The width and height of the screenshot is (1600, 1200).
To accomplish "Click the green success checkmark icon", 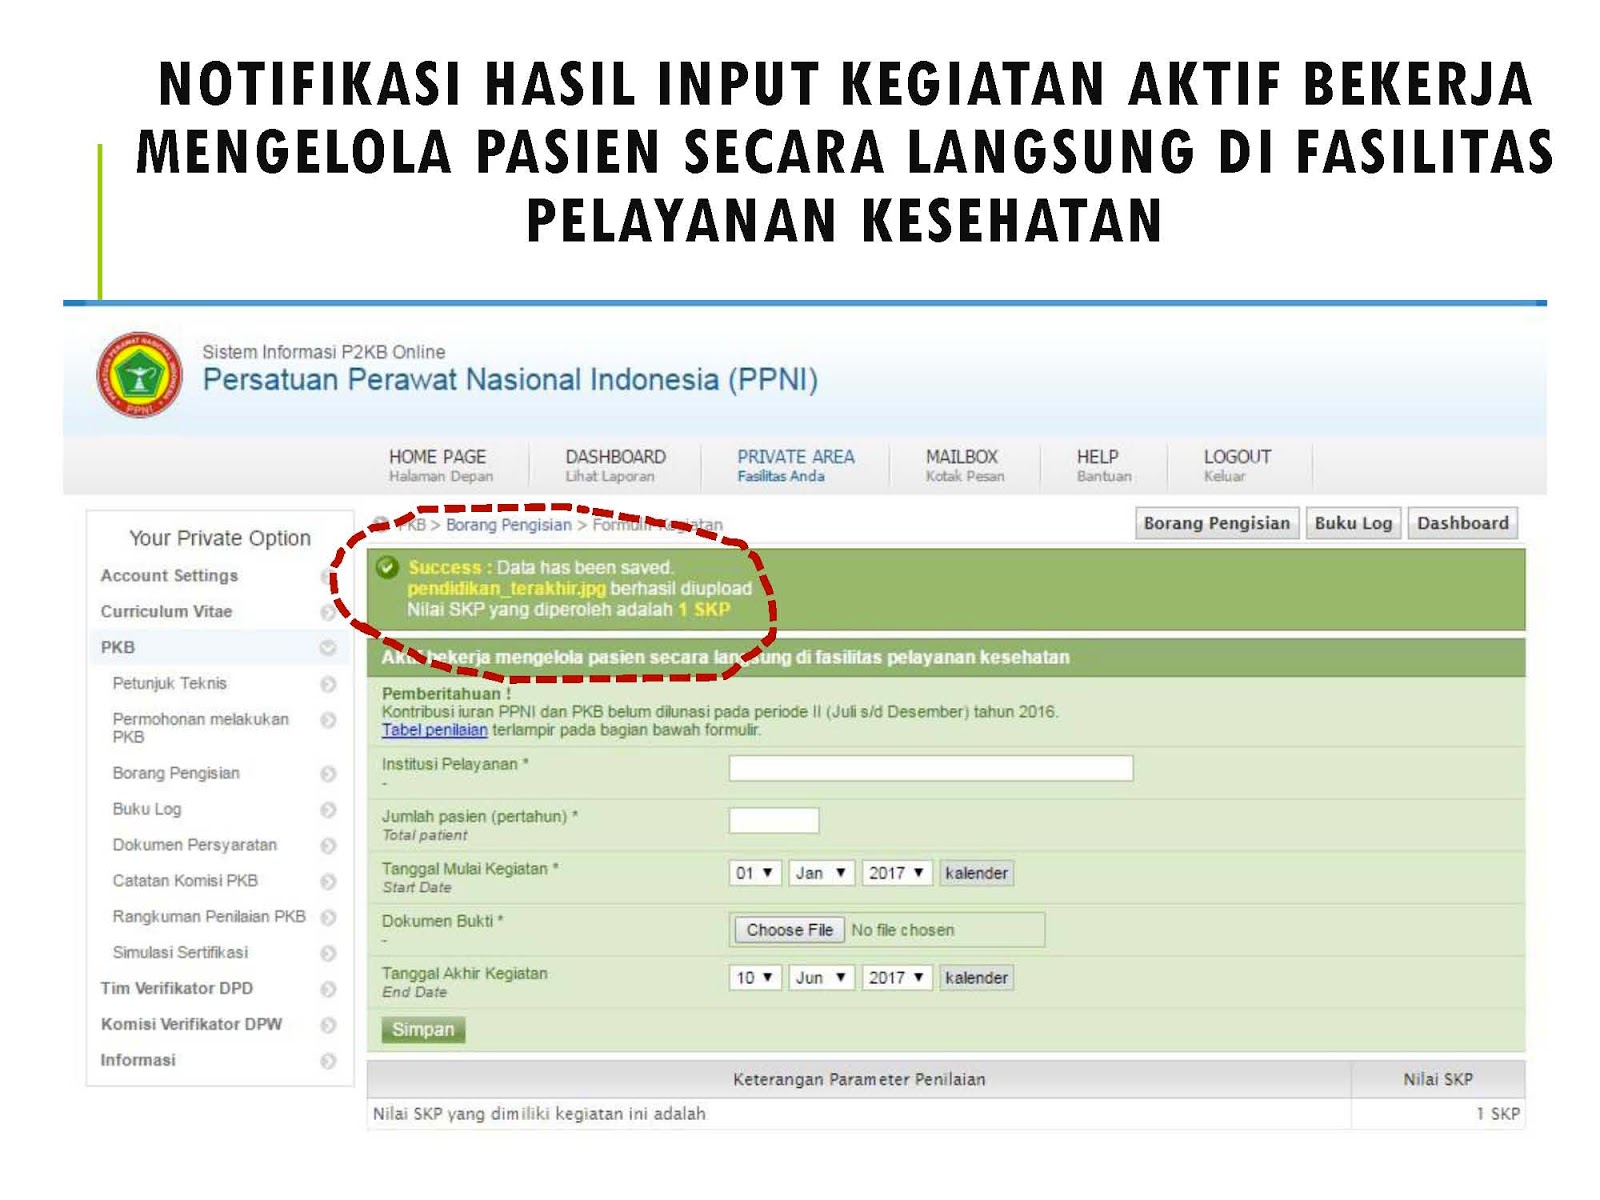I will point(387,568).
